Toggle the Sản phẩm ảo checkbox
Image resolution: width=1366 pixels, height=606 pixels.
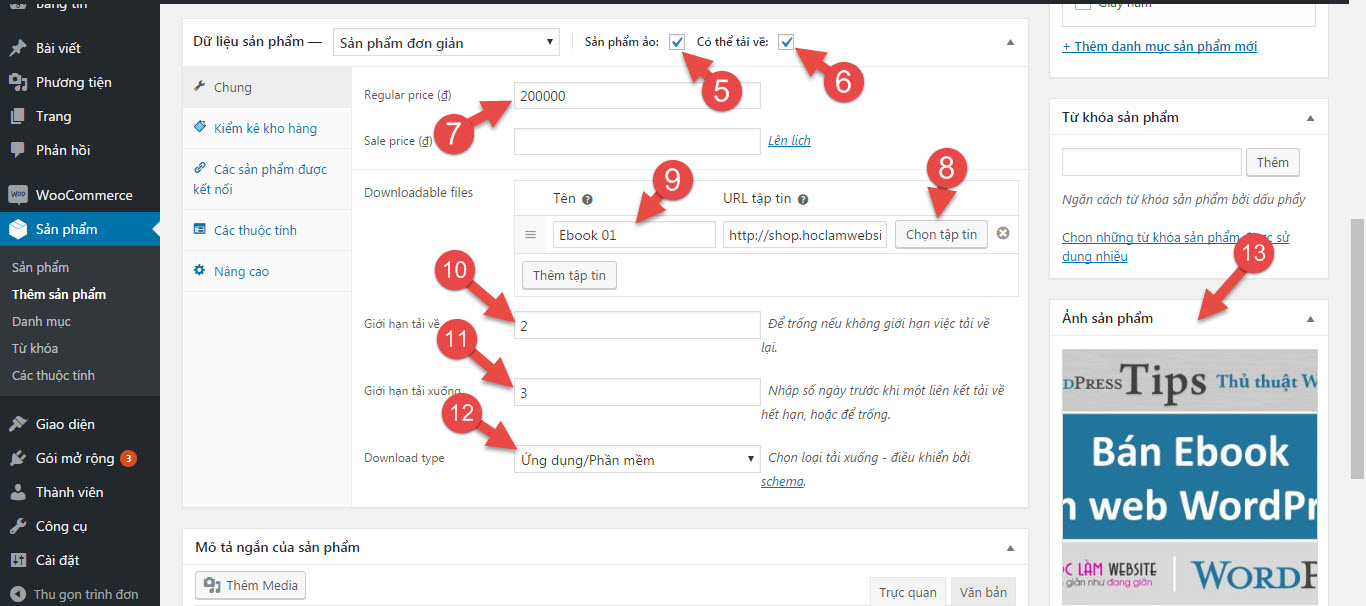pos(677,42)
